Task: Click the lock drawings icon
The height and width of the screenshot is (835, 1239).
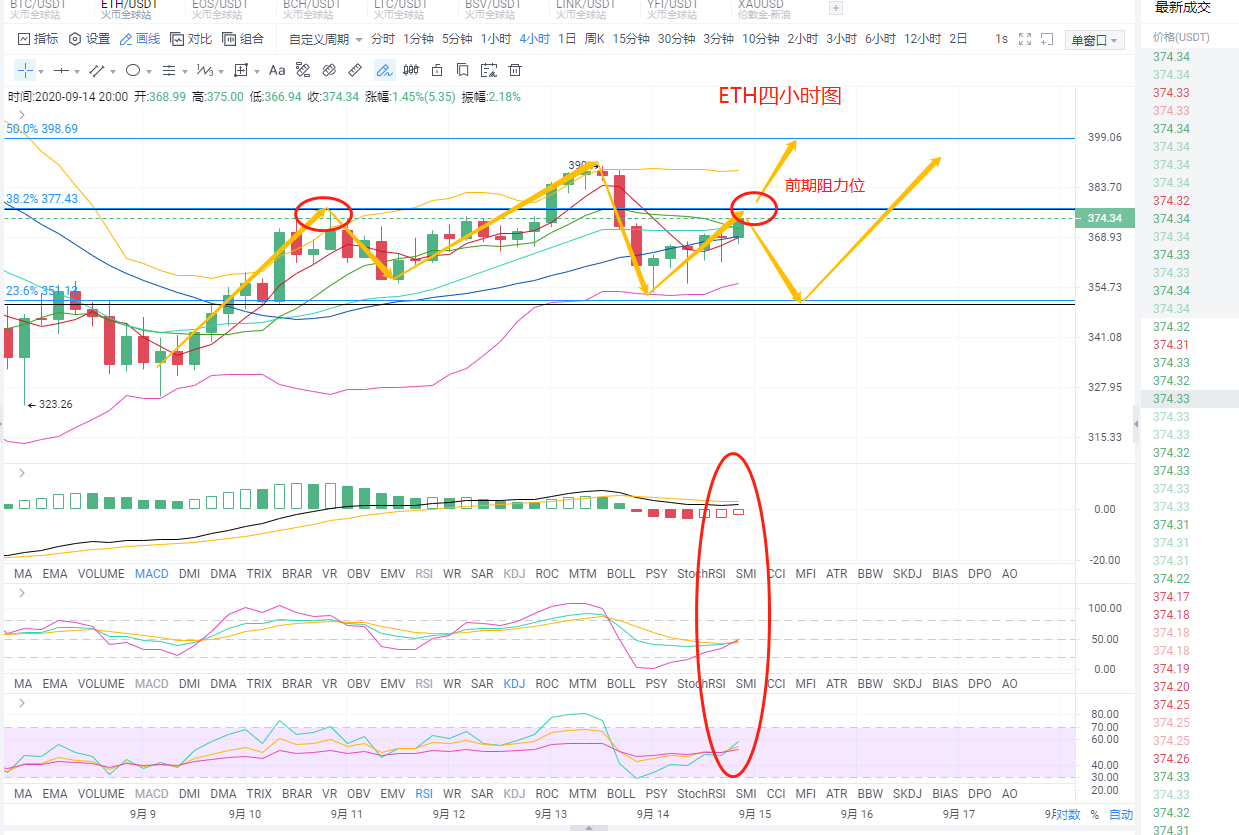Action: [x=437, y=71]
